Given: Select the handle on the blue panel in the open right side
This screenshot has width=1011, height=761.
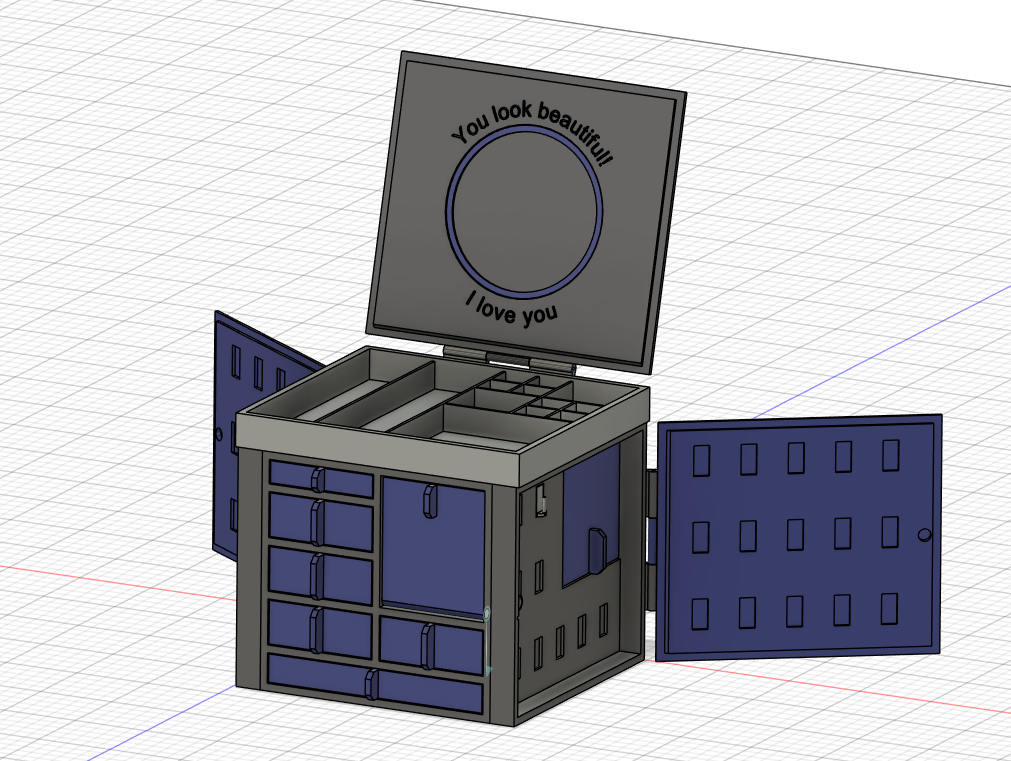Looking at the screenshot, I should coord(596,550).
